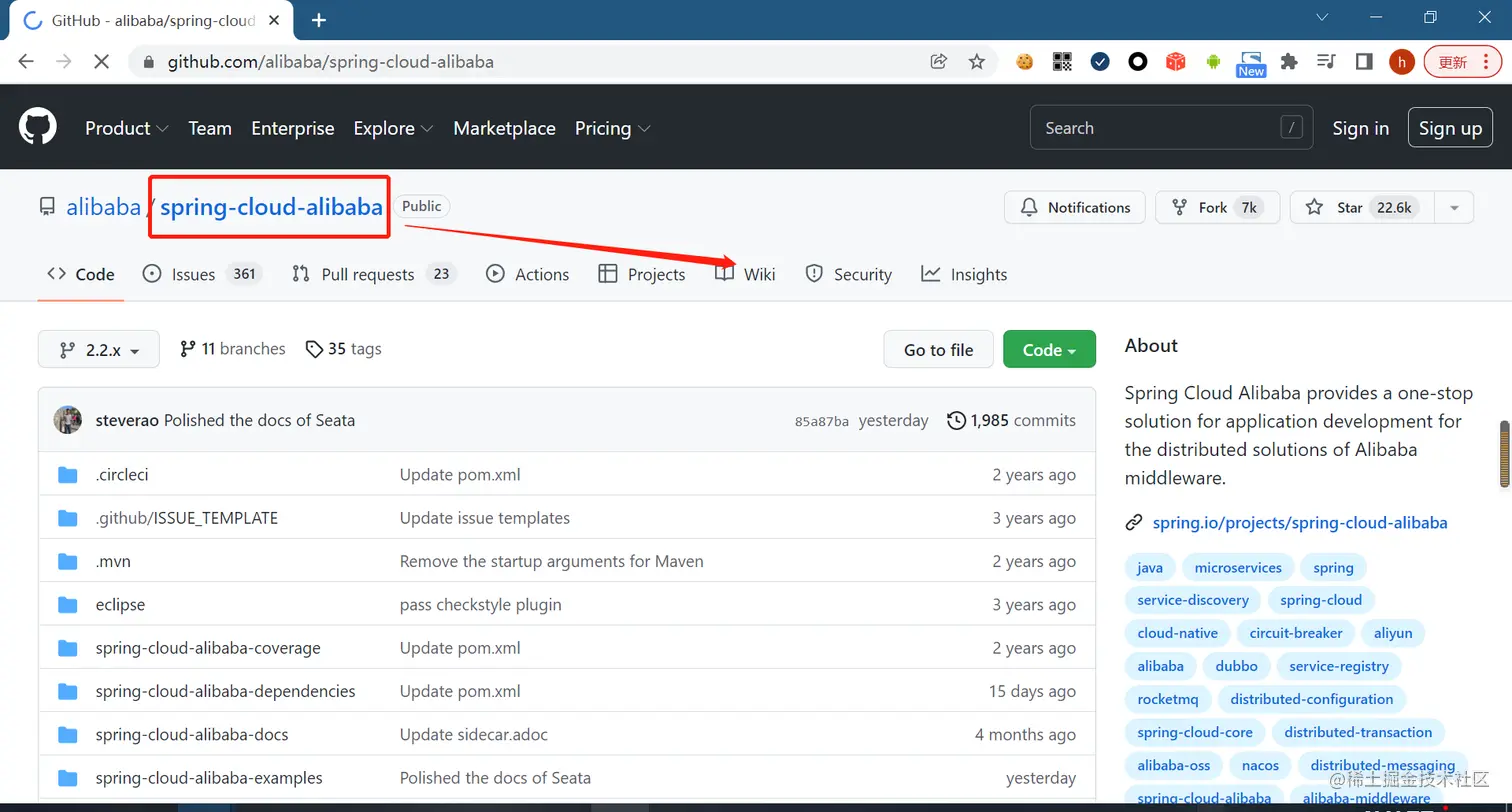Expand the Pricing dropdown menu
1512x812 pixels.
[613, 128]
